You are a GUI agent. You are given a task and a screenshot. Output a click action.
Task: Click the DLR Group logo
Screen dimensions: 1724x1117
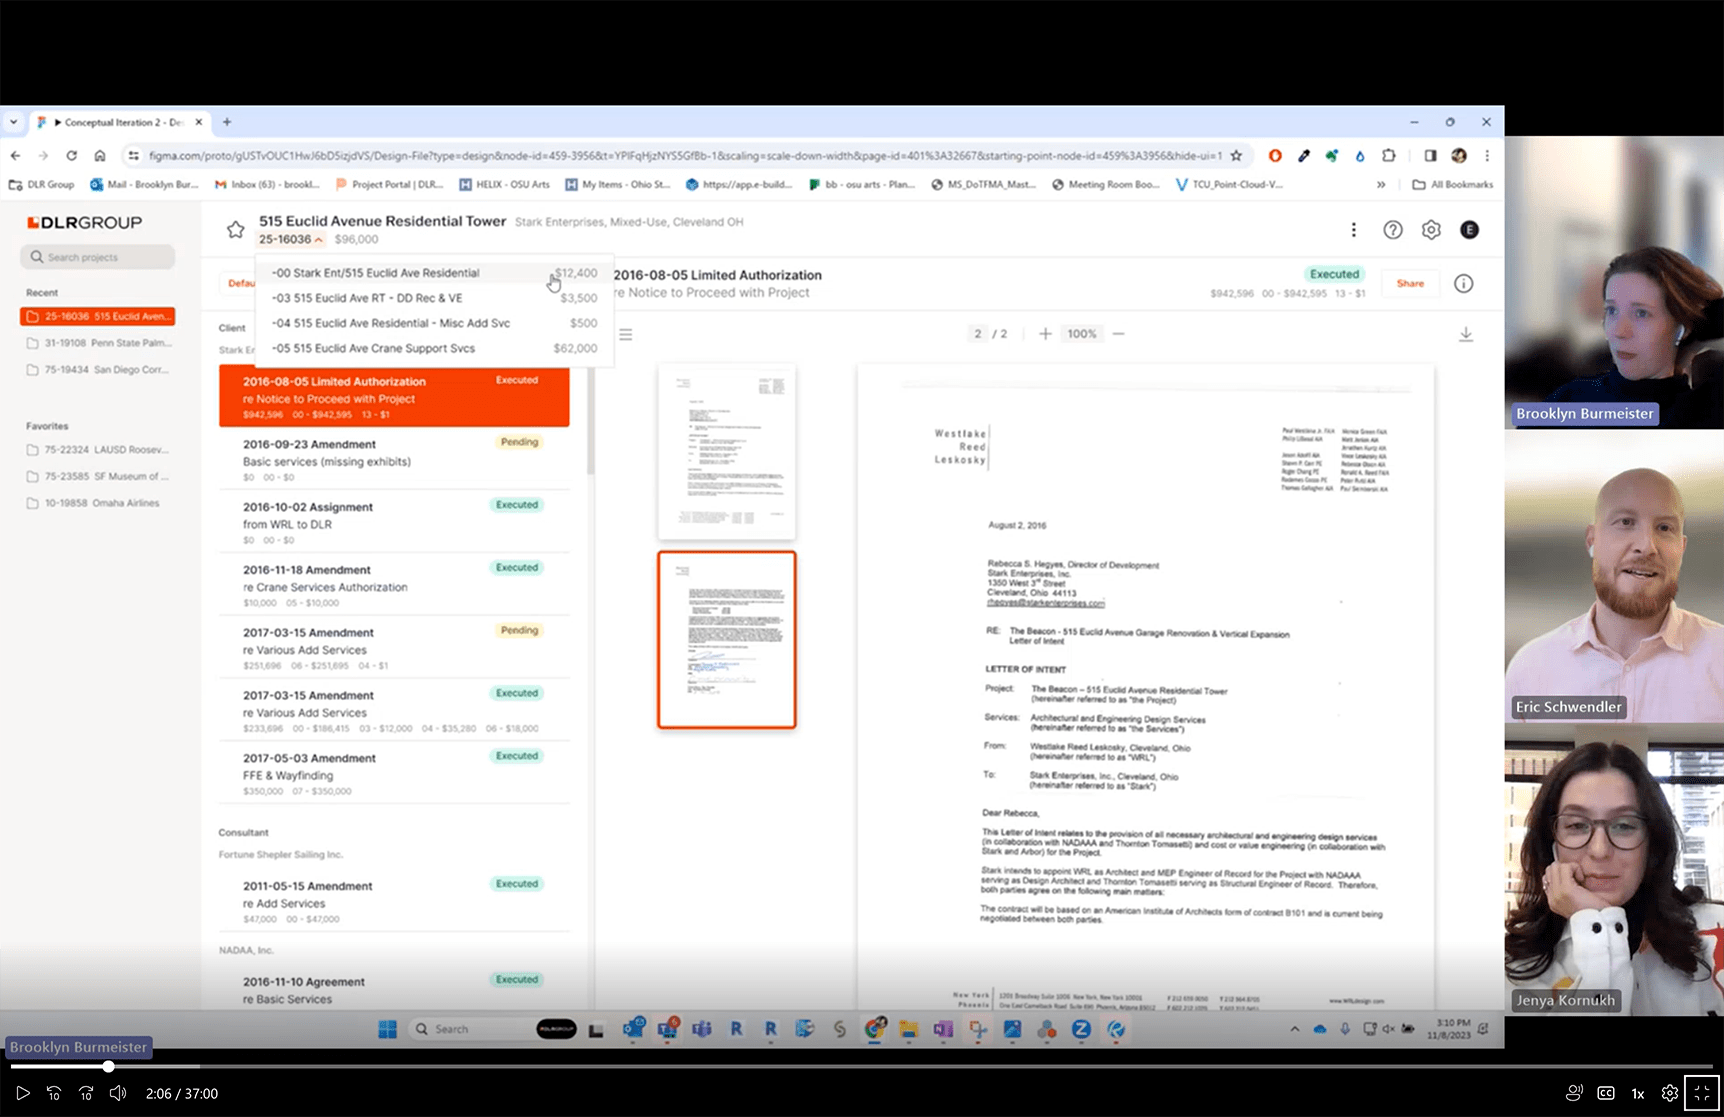pos(85,222)
